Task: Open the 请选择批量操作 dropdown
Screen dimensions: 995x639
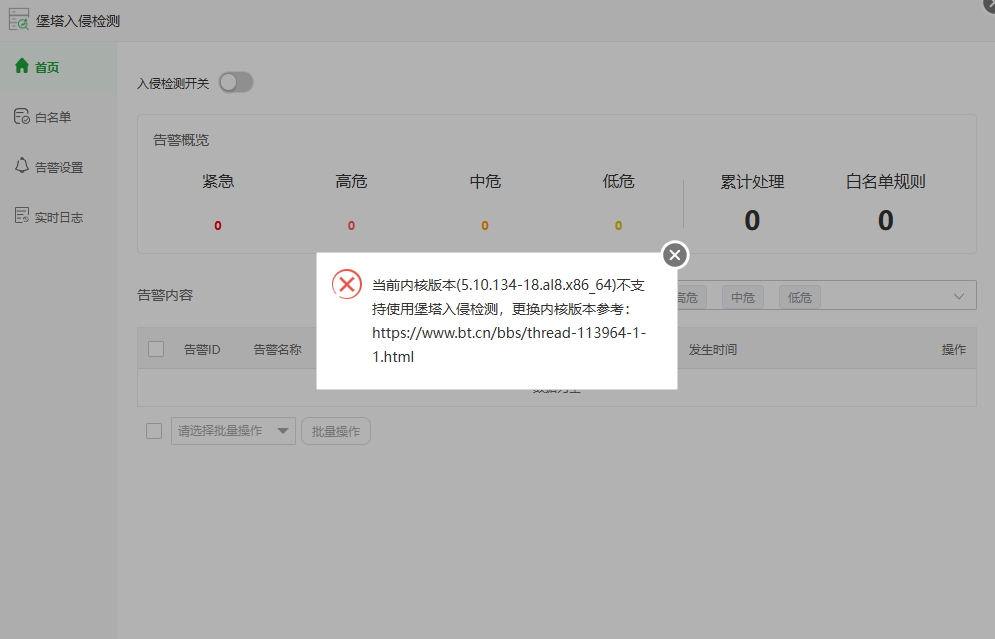Action: coord(233,430)
